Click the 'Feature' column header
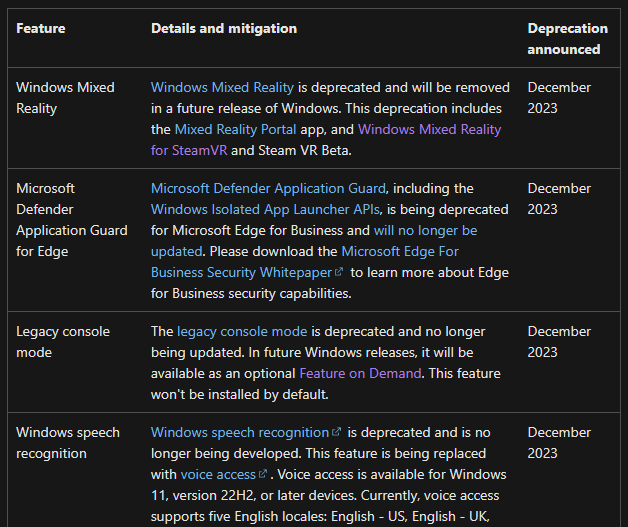 coord(41,28)
